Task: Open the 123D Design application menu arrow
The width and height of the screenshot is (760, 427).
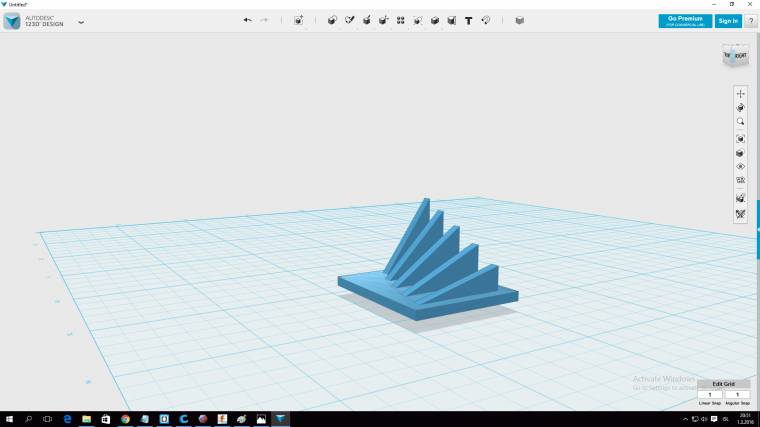Action: (x=81, y=22)
